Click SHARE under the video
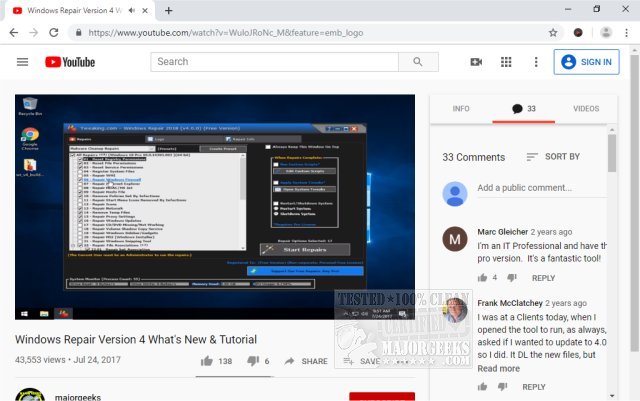The height and width of the screenshot is (401, 640). pyautogui.click(x=307, y=361)
